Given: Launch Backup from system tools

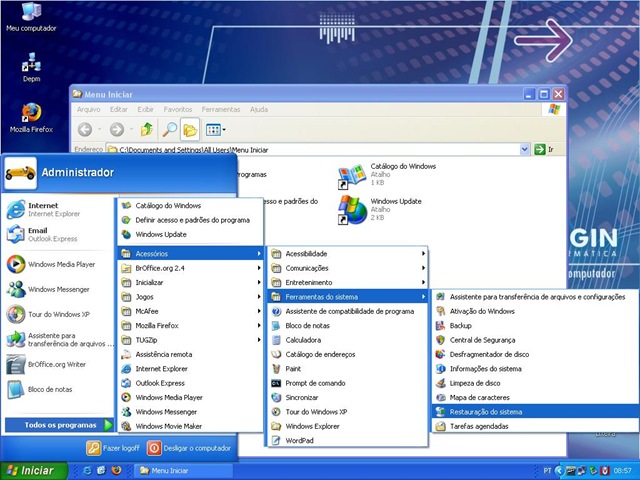Looking at the screenshot, I should [536, 325].
